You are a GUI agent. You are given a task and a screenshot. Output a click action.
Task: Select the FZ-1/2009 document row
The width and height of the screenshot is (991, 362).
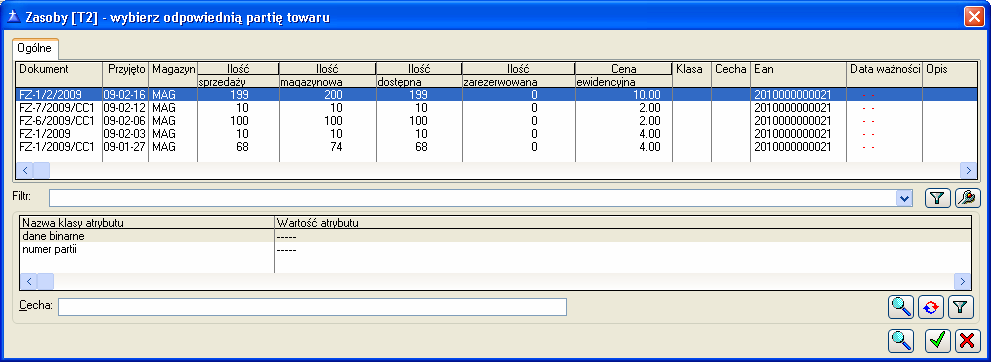point(496,134)
